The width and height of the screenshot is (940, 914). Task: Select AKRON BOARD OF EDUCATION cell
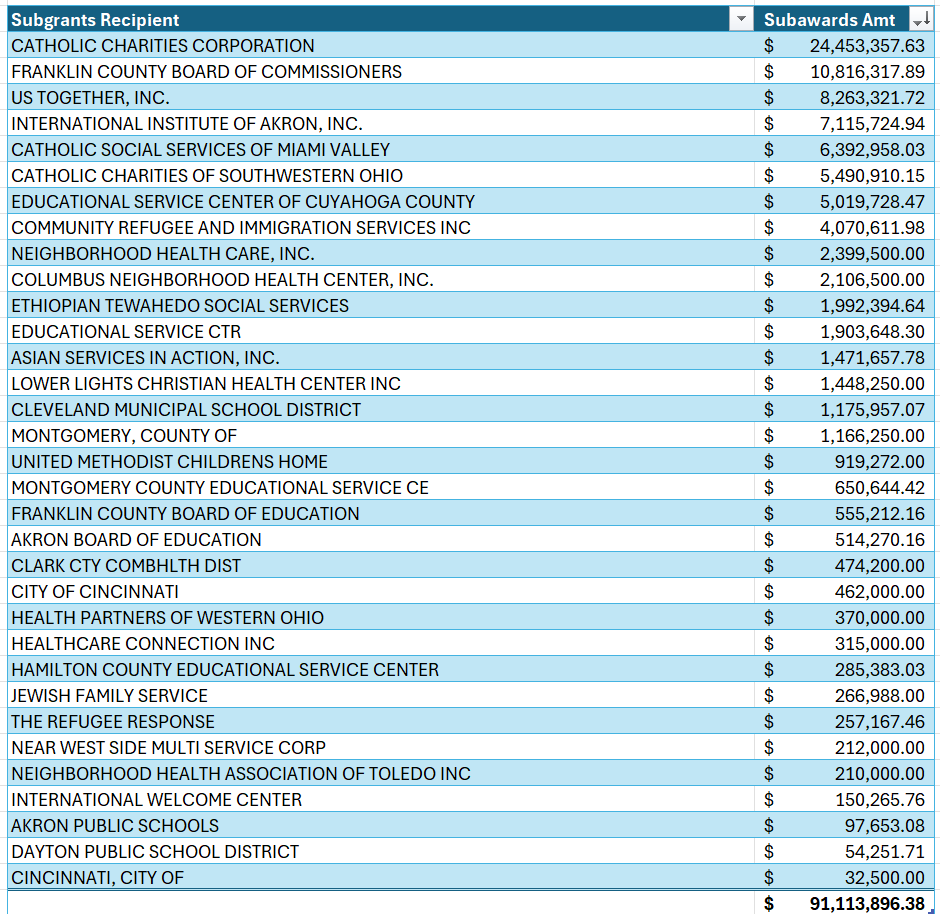pos(381,539)
